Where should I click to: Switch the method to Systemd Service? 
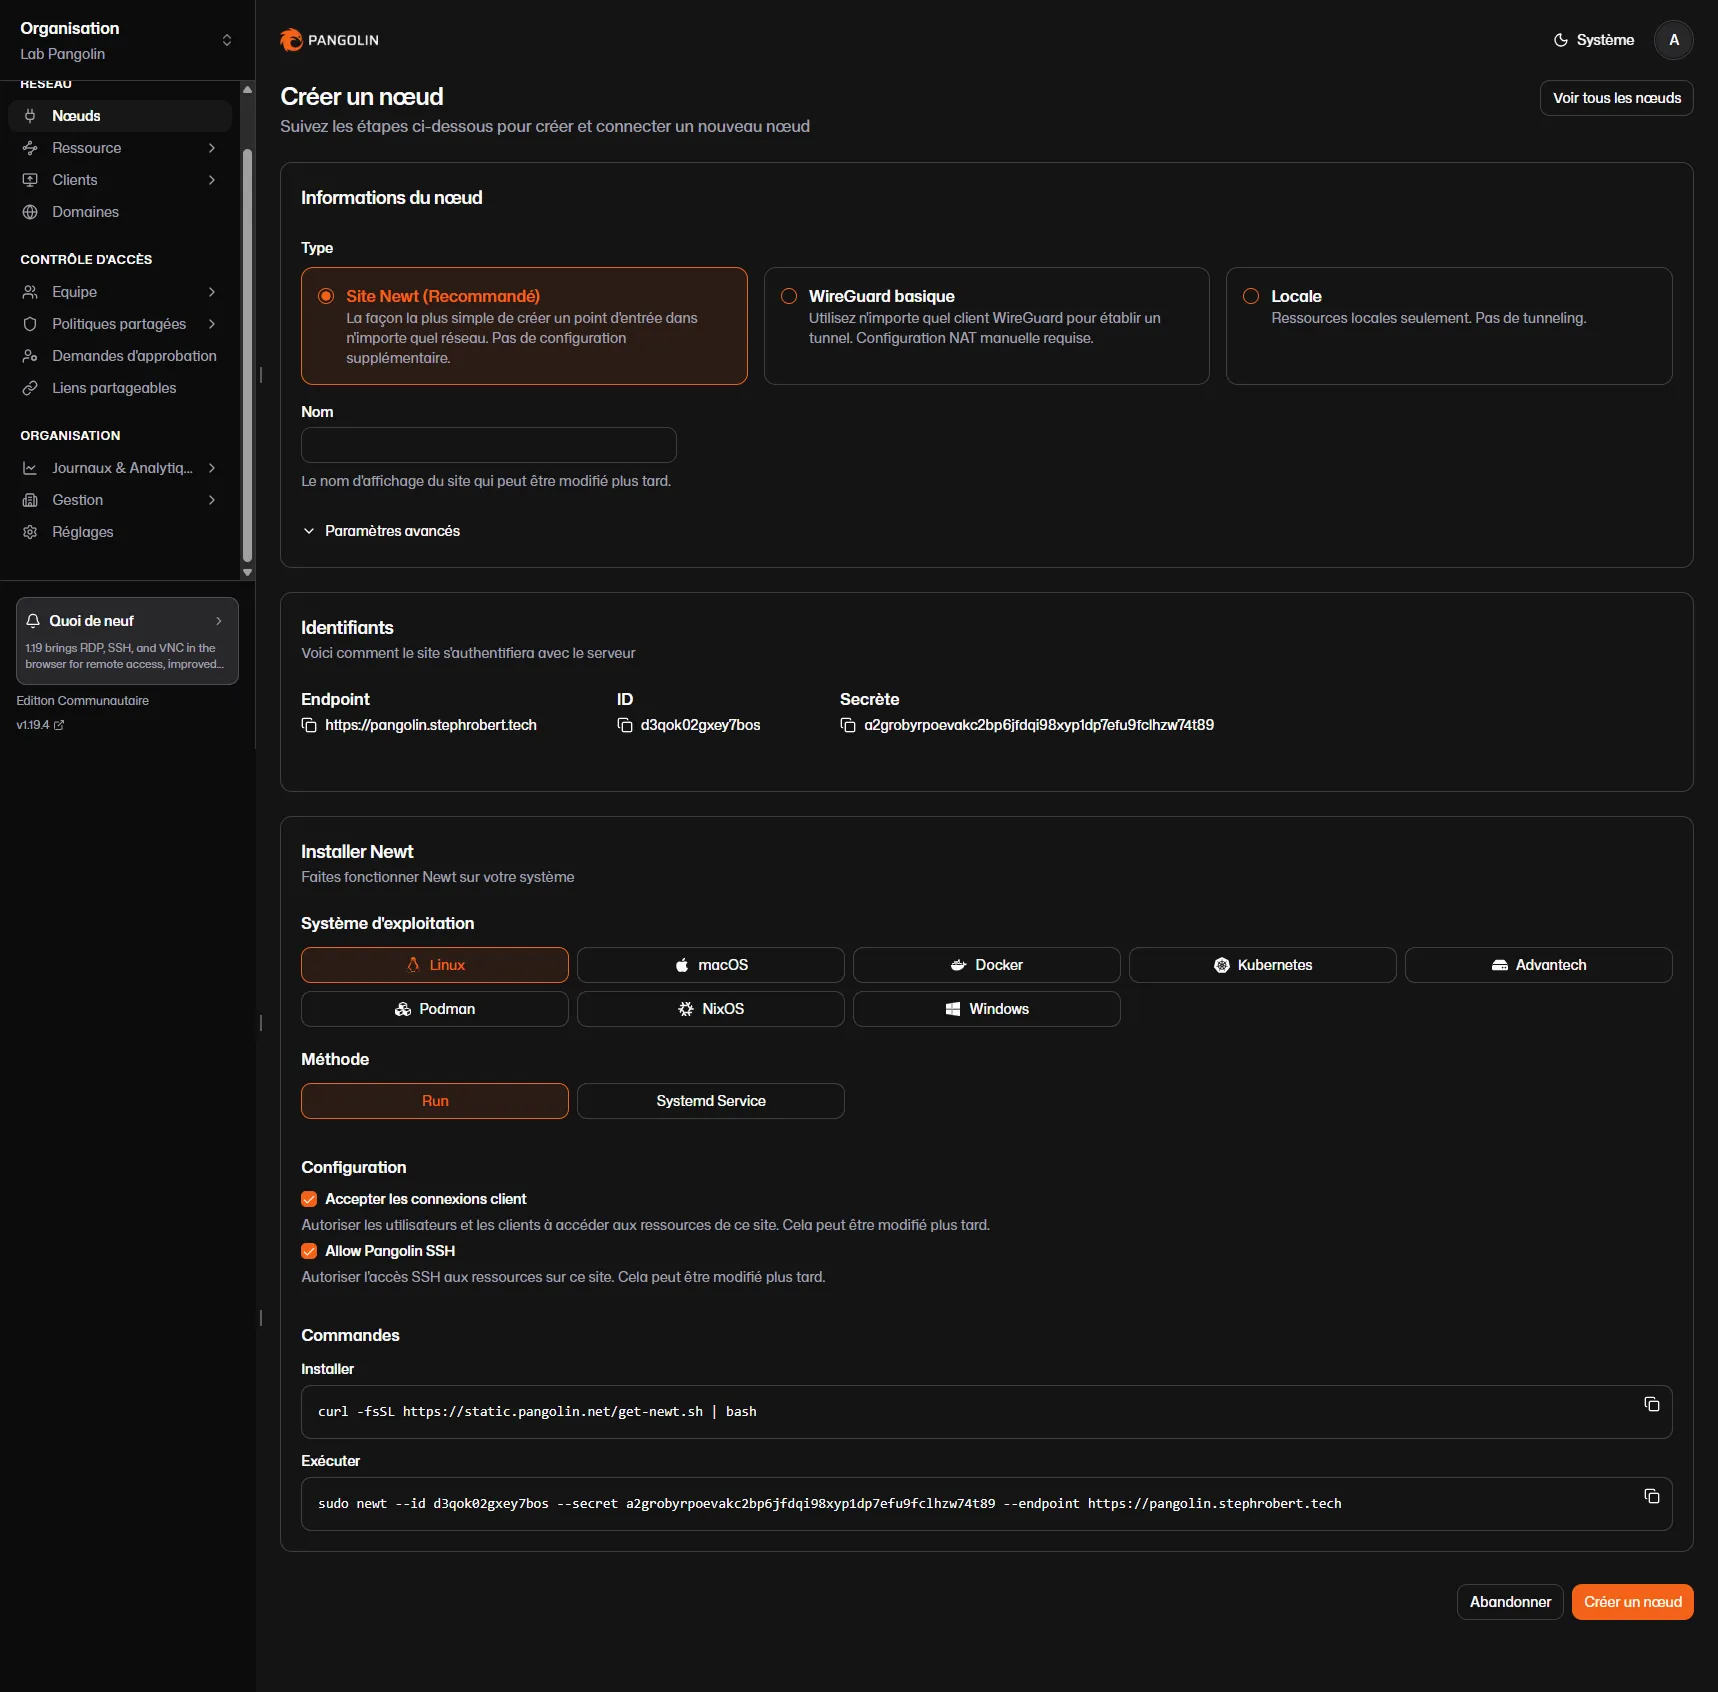[x=710, y=1101]
